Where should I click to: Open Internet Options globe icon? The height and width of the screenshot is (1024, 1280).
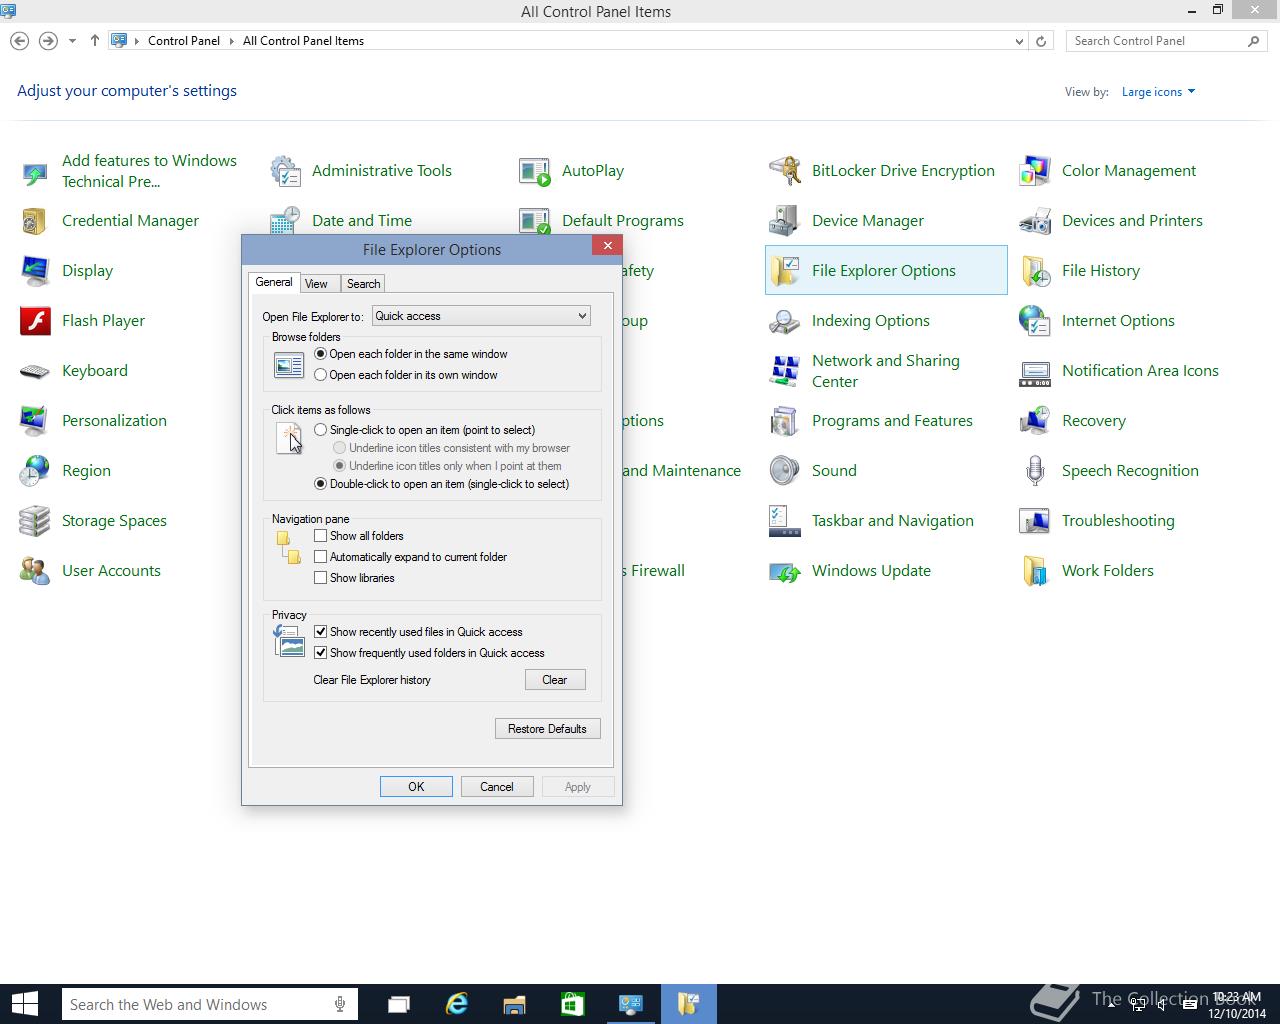coord(1035,321)
